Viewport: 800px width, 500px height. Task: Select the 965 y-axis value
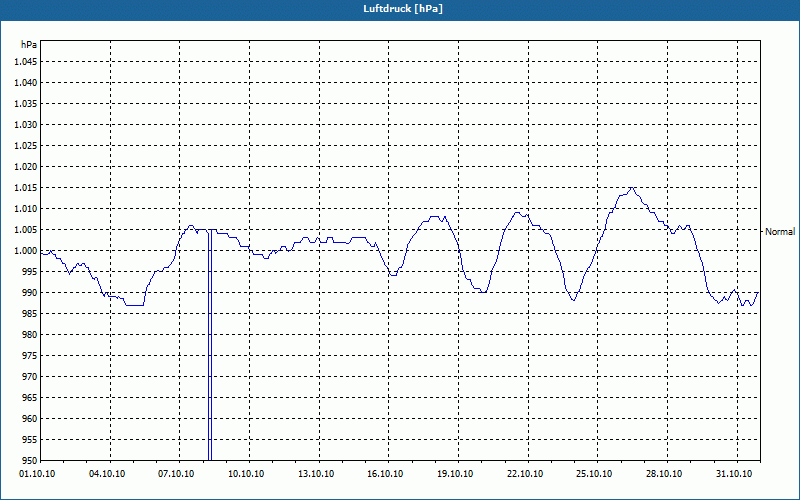coord(30,397)
